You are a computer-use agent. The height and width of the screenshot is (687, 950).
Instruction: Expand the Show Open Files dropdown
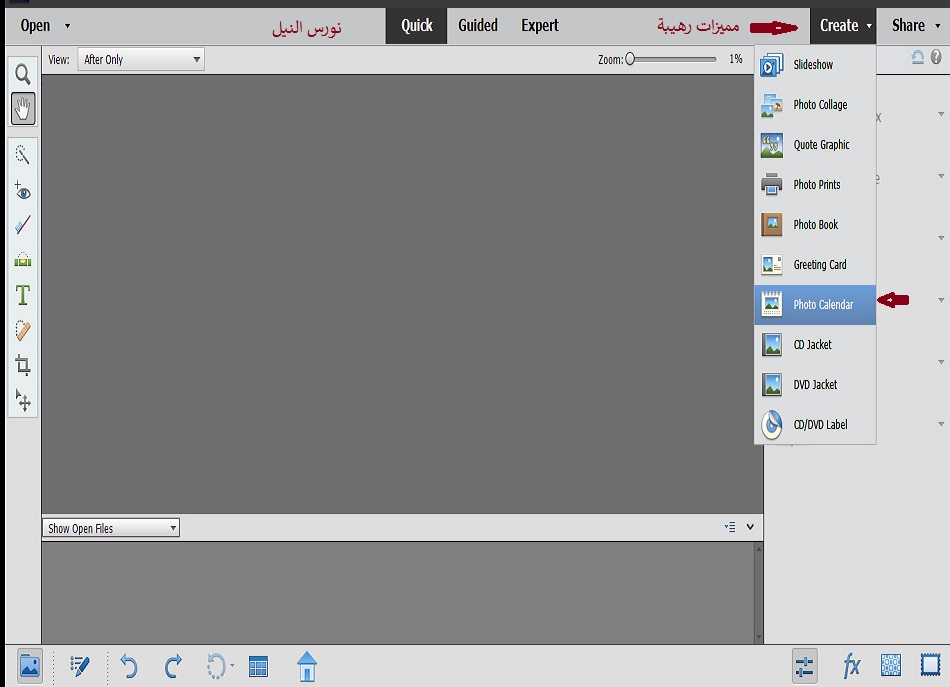coord(112,528)
